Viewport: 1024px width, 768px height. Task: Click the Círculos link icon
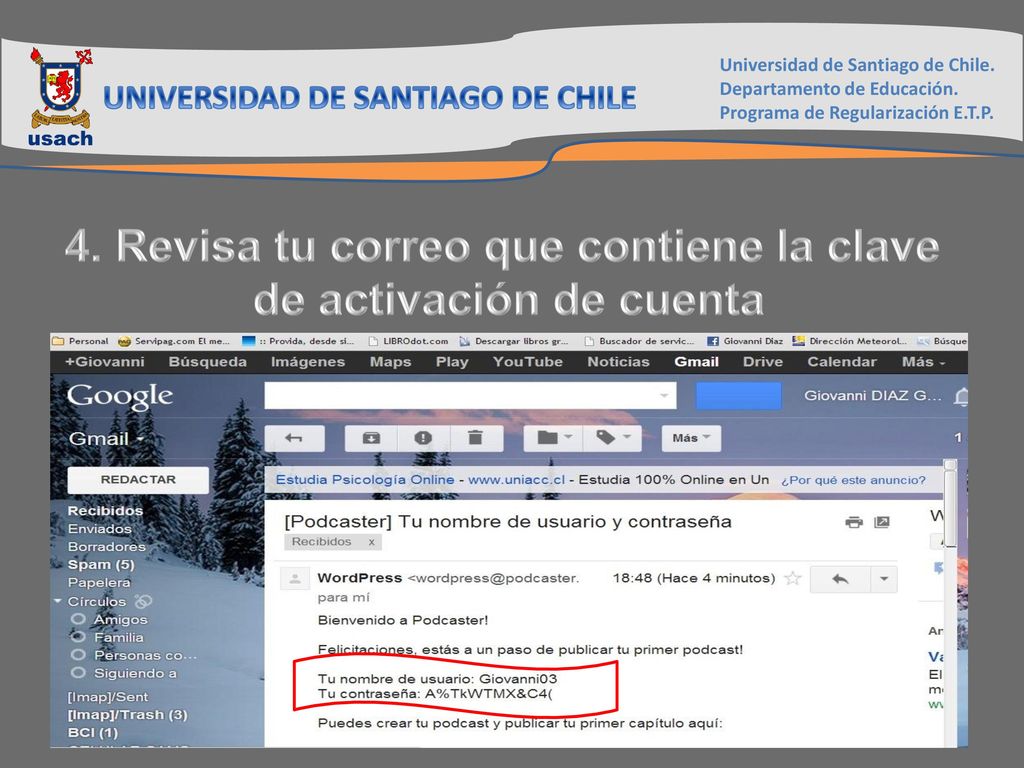(x=143, y=601)
